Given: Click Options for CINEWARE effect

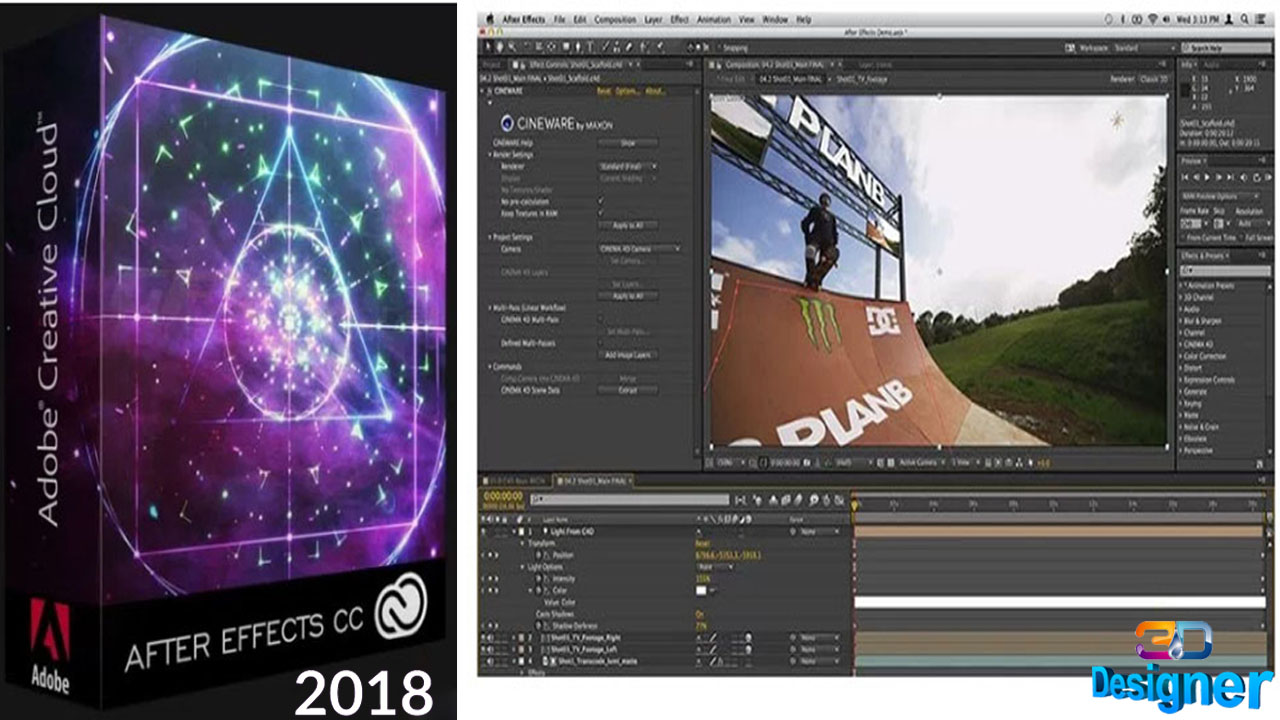Looking at the screenshot, I should point(627,91).
